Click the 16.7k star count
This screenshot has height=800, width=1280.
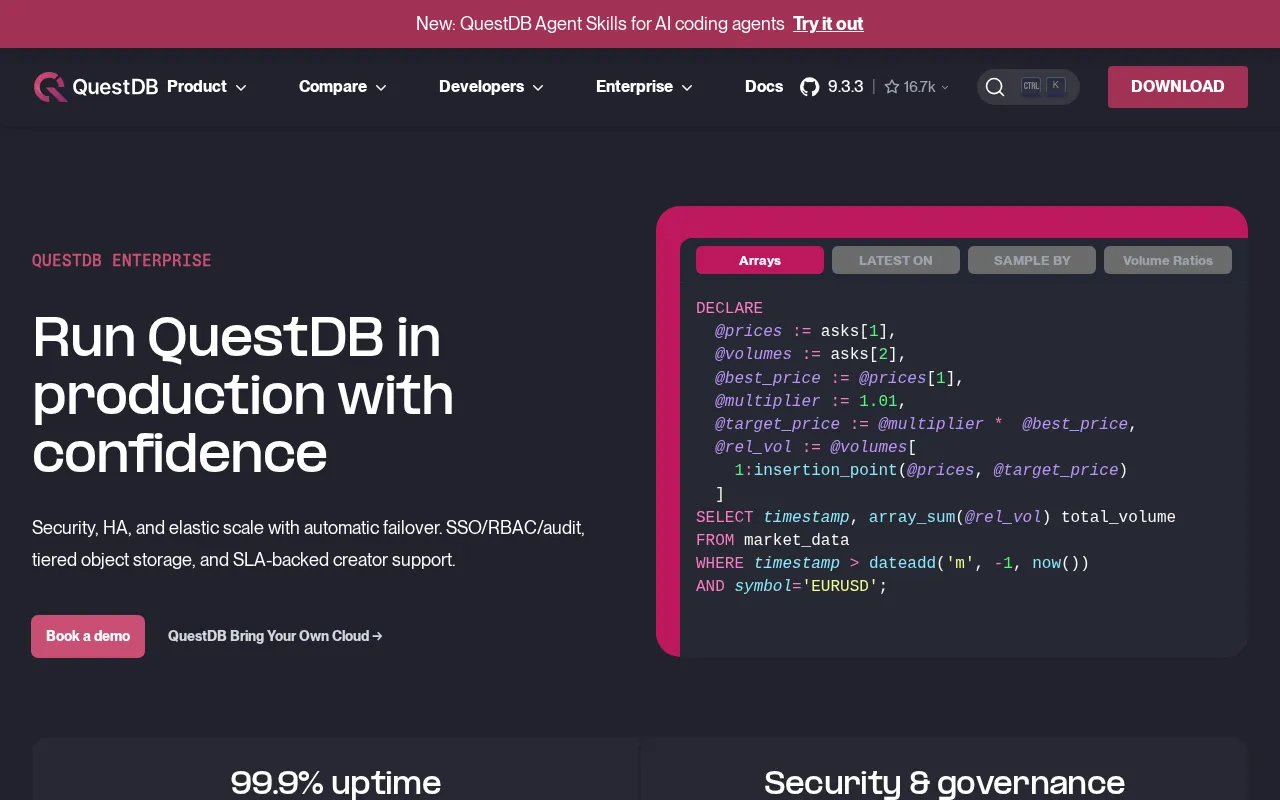pyautogui.click(x=919, y=87)
